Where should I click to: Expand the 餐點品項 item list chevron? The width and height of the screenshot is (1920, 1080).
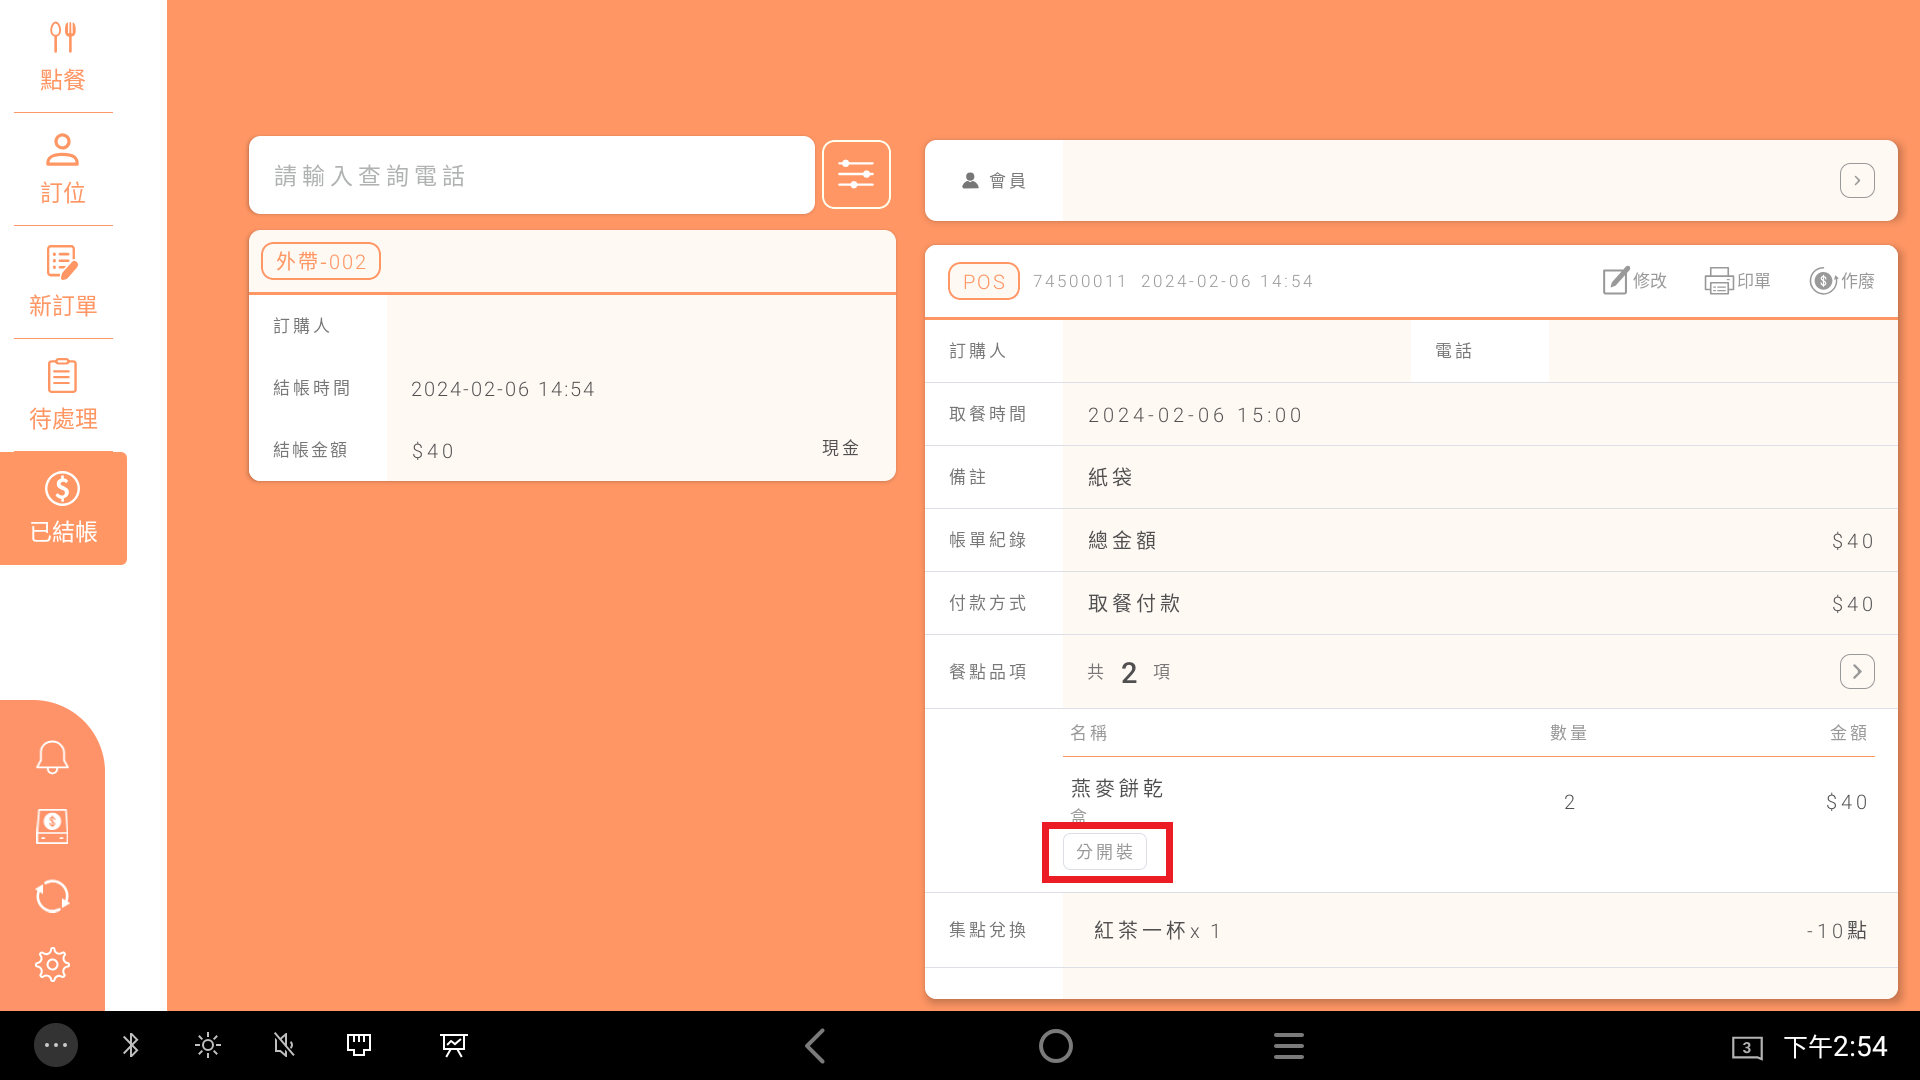point(1857,672)
